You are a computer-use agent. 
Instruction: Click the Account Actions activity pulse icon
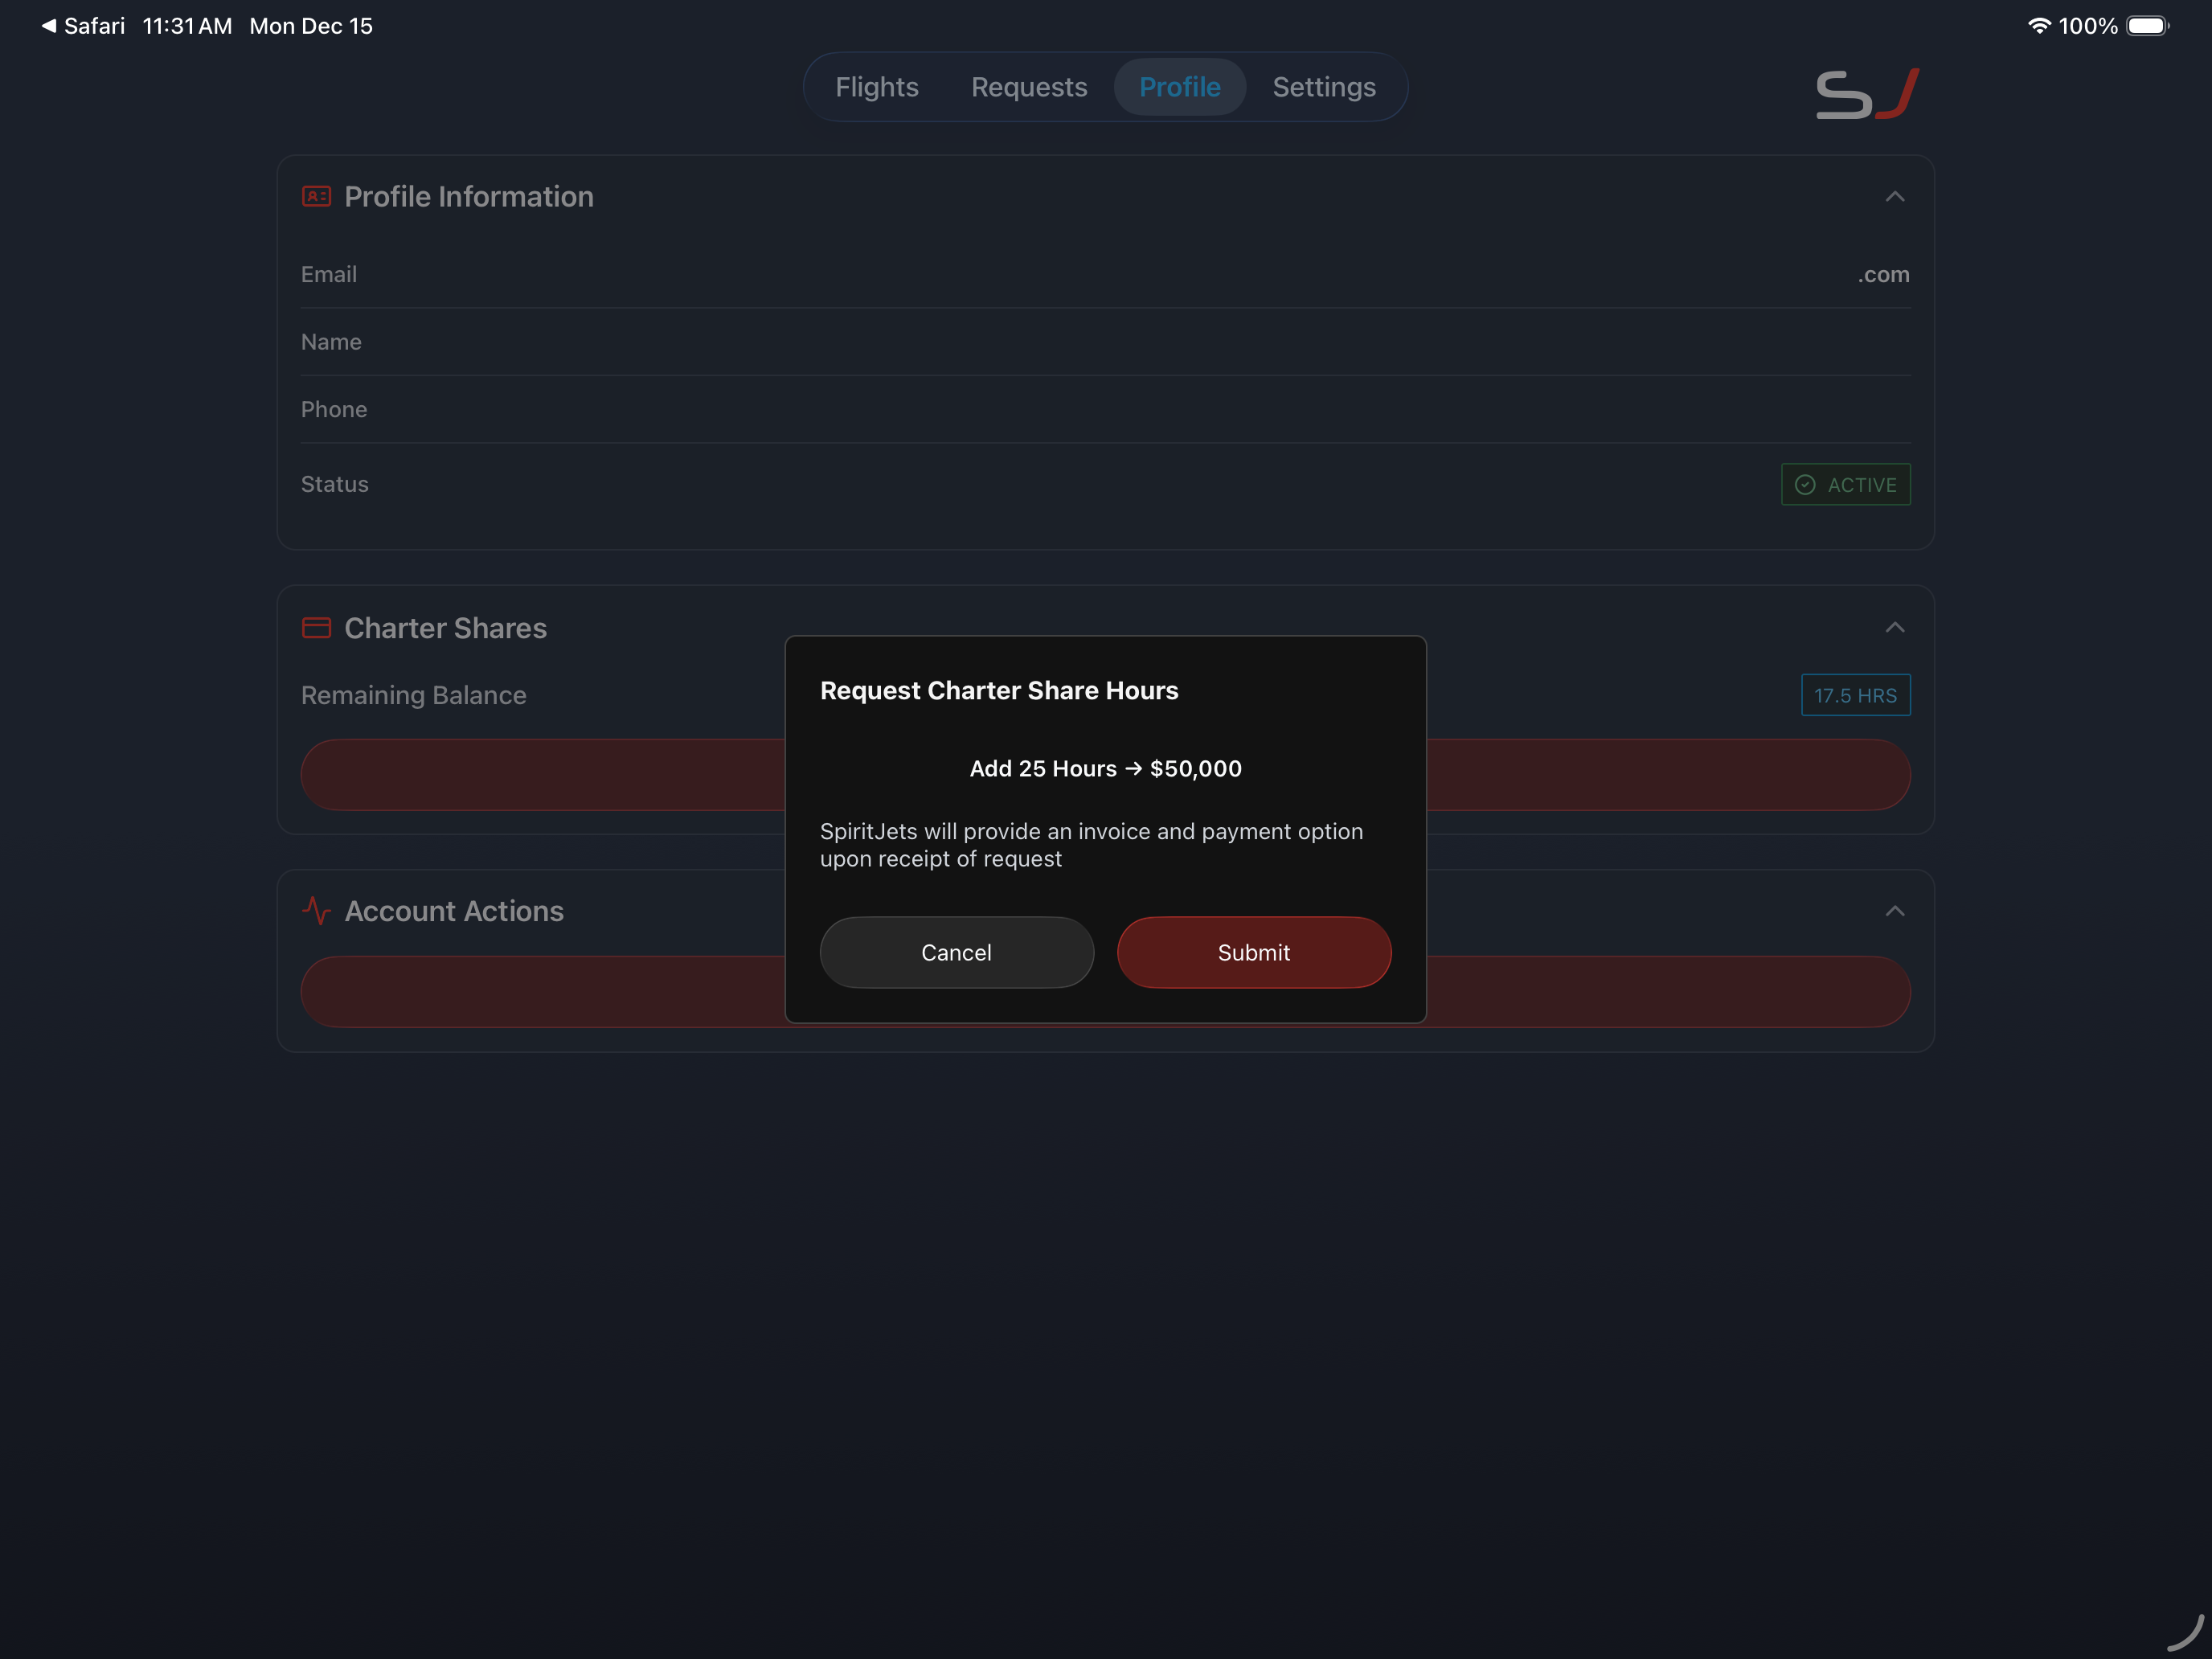(316, 911)
